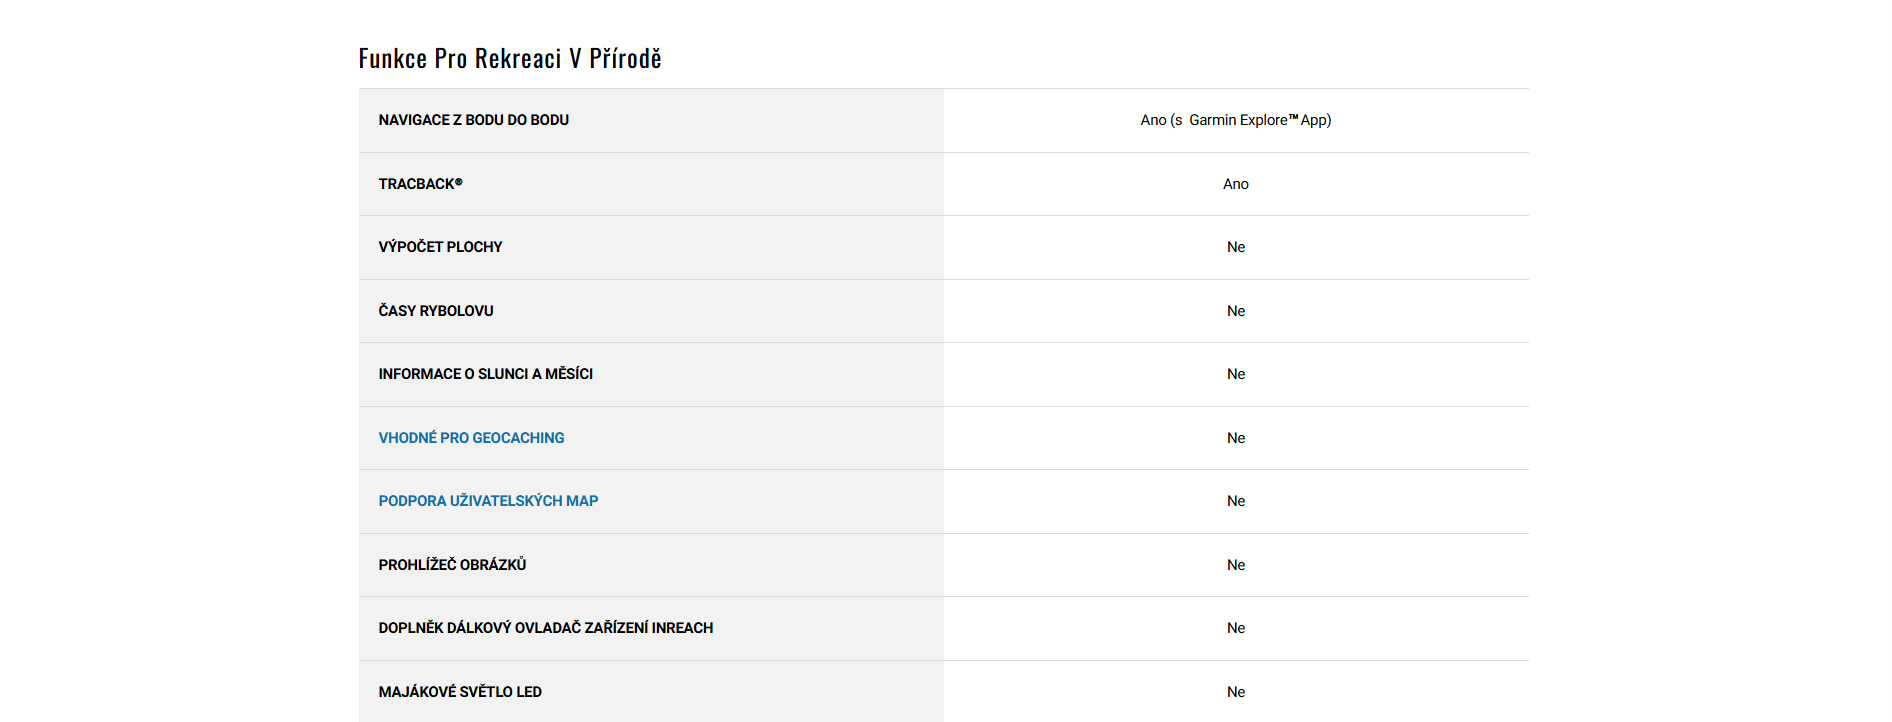Click Doplněk dálkový ovladač zařízení inReach label
The image size is (1892, 722).
click(x=545, y=628)
